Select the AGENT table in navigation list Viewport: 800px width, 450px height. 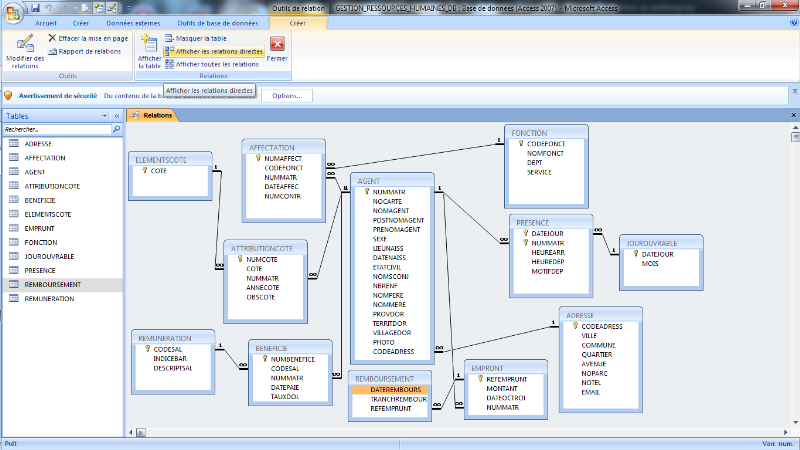tap(35, 172)
